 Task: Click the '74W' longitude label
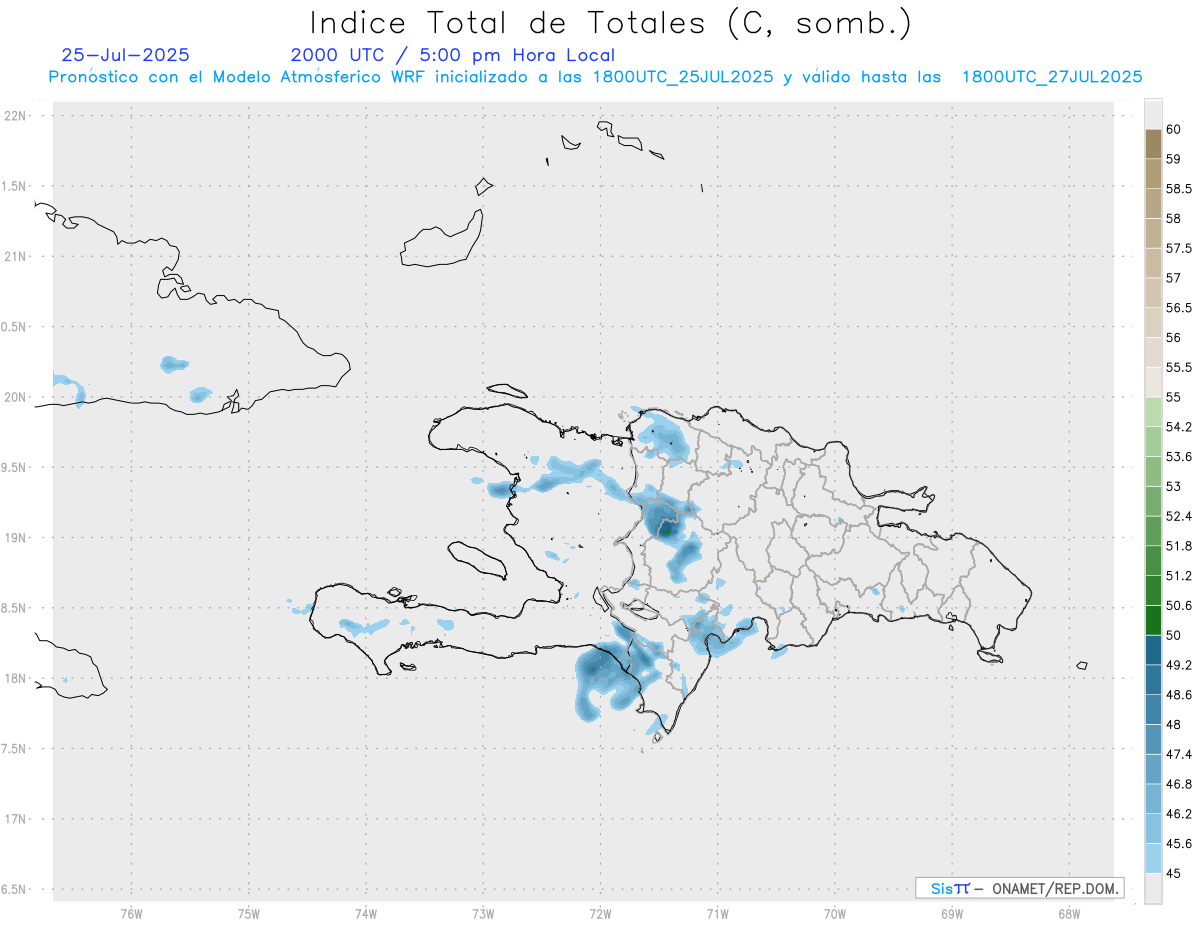366,914
